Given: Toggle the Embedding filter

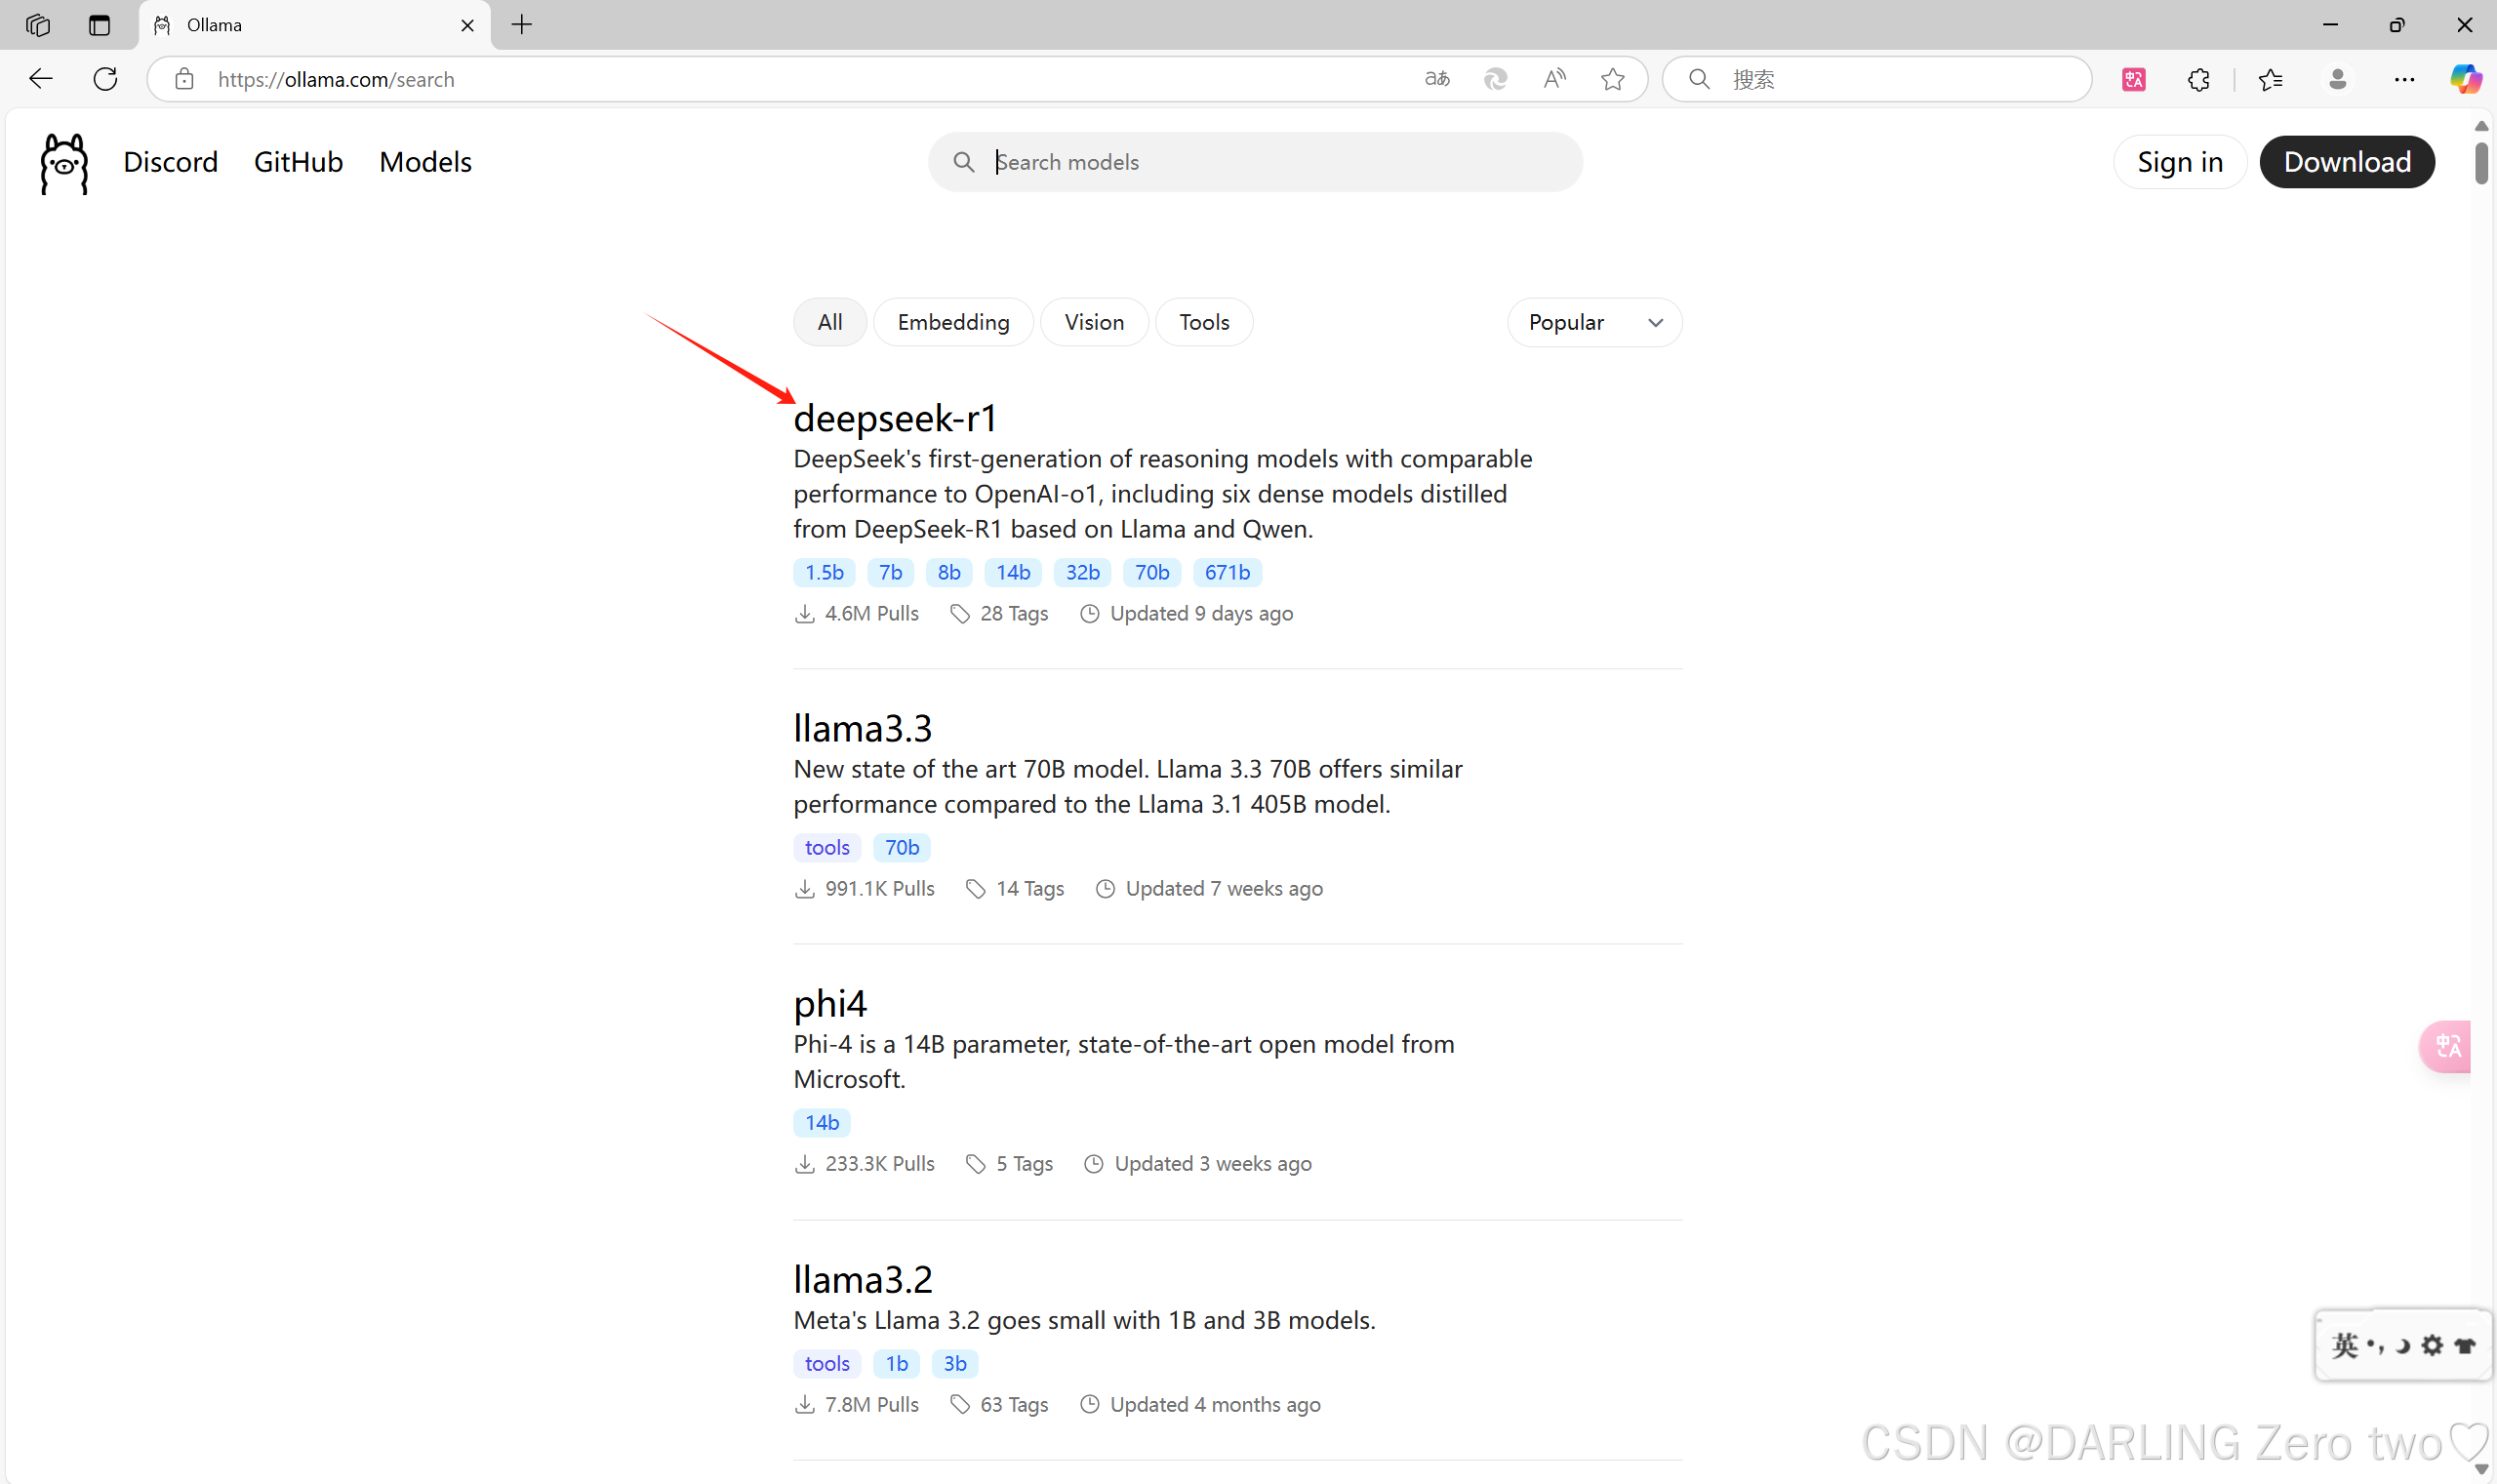Looking at the screenshot, I should pyautogui.click(x=952, y=322).
